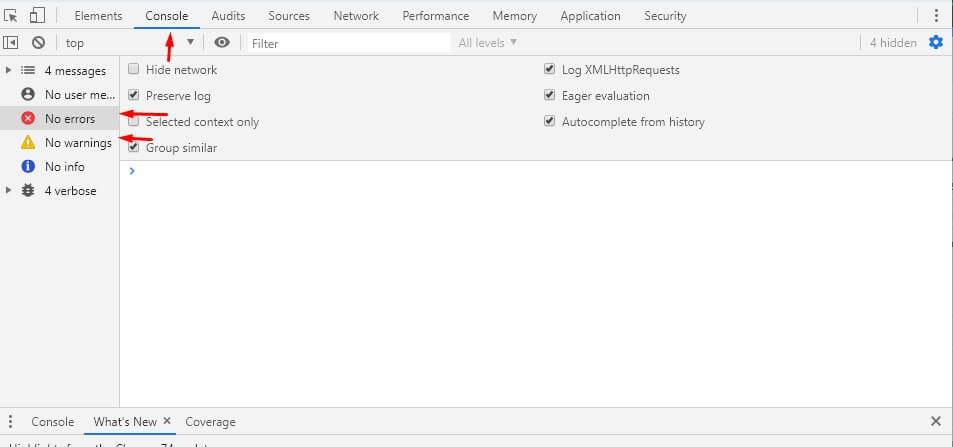Expand the 4 messages group

click(x=9, y=71)
